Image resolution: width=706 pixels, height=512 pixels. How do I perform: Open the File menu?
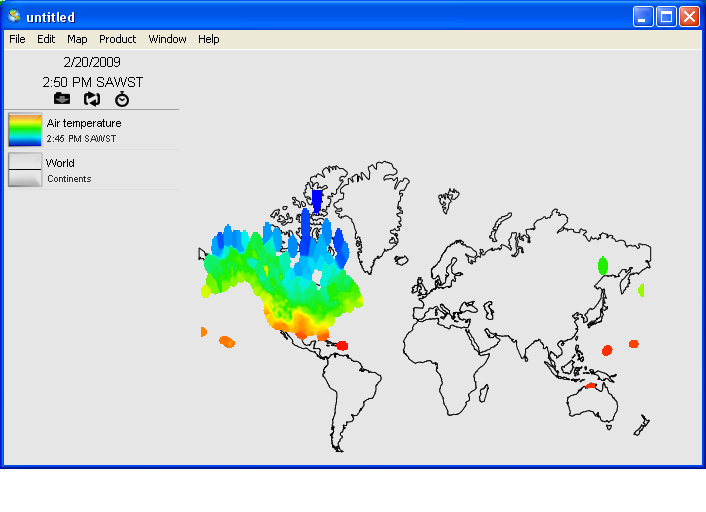click(x=17, y=40)
